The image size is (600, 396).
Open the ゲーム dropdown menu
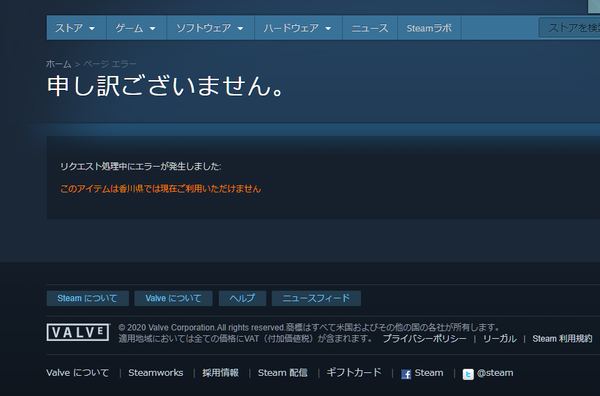(136, 28)
